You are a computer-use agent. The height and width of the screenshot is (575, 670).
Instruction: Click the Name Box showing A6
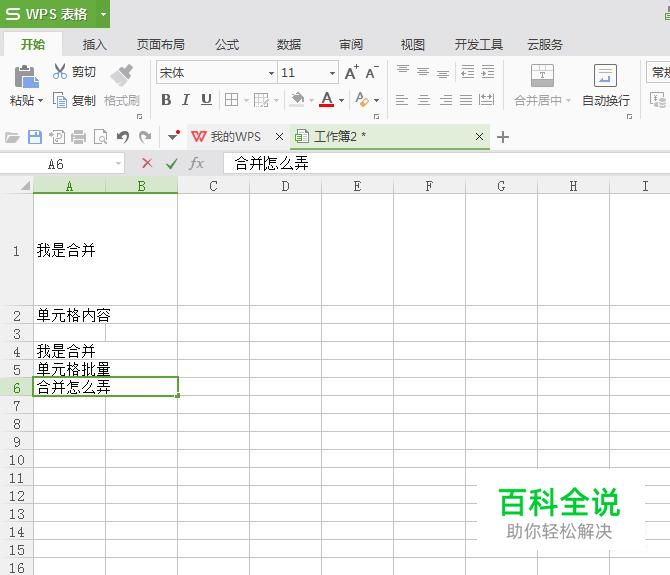tap(62, 164)
